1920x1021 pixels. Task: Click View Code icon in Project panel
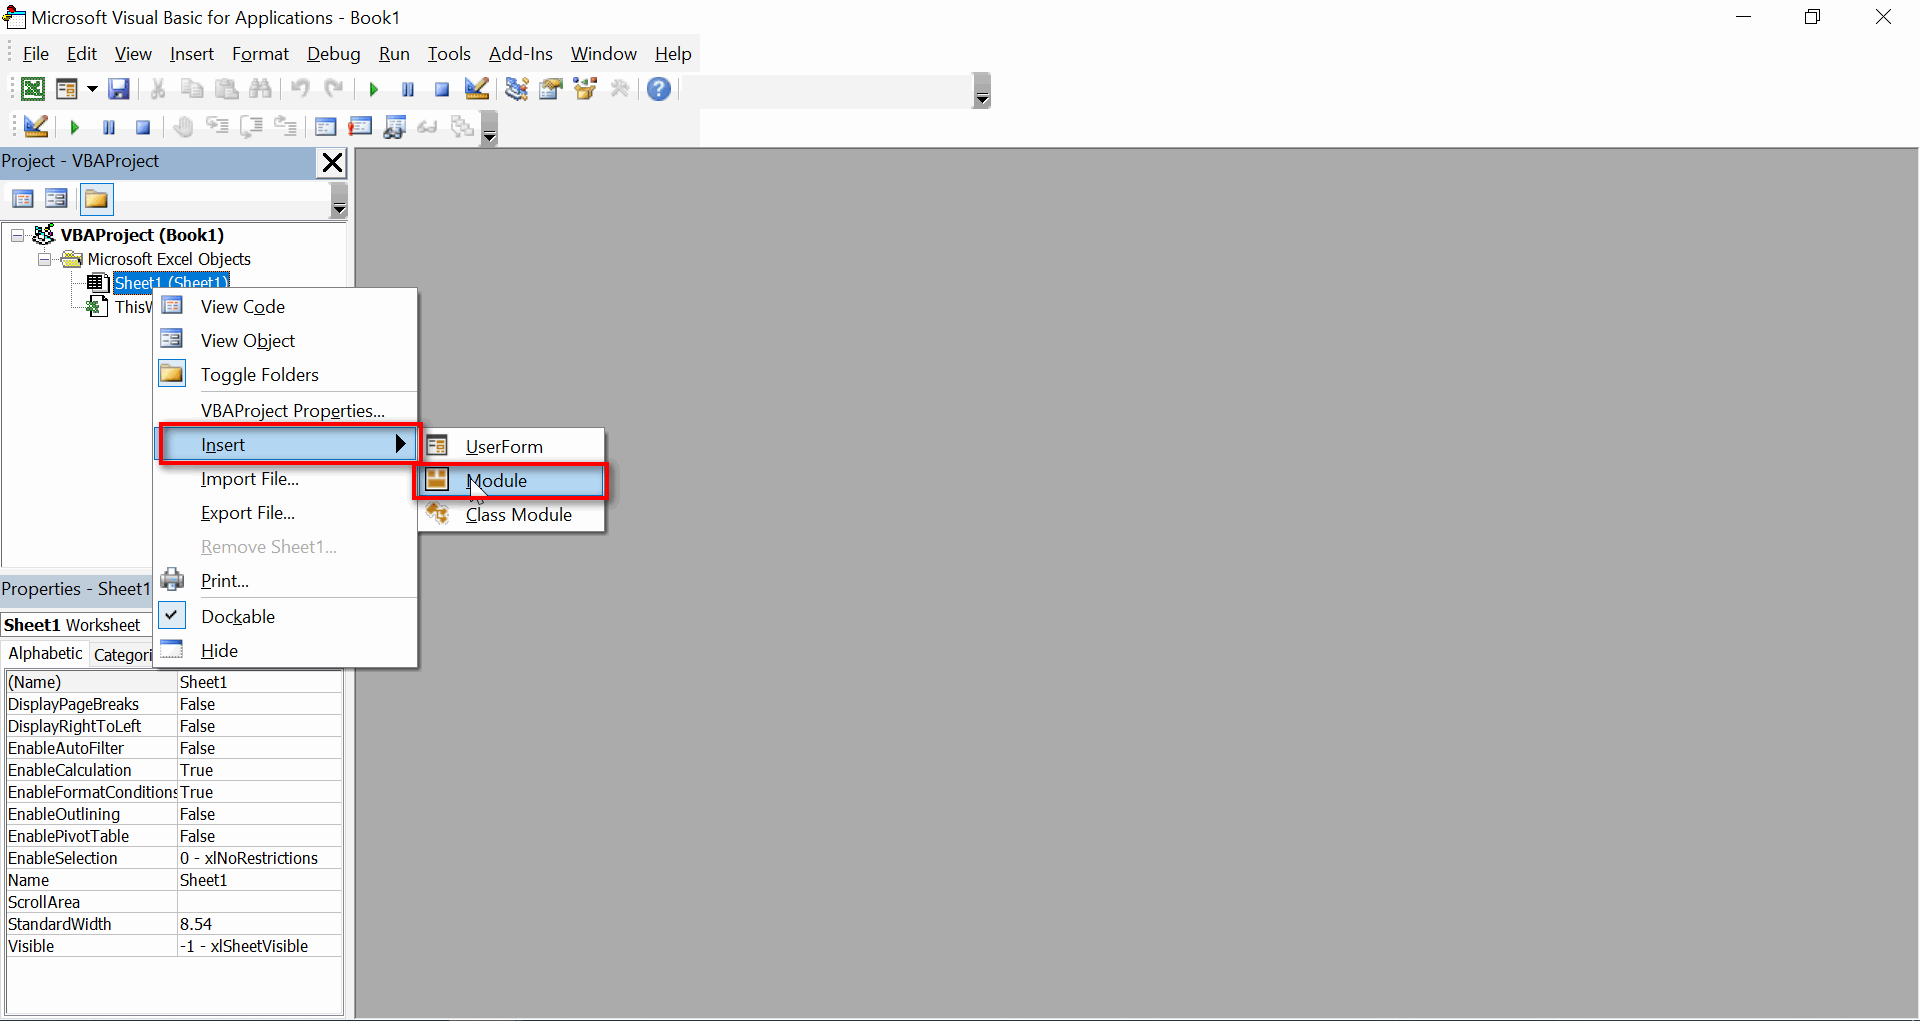coord(23,199)
